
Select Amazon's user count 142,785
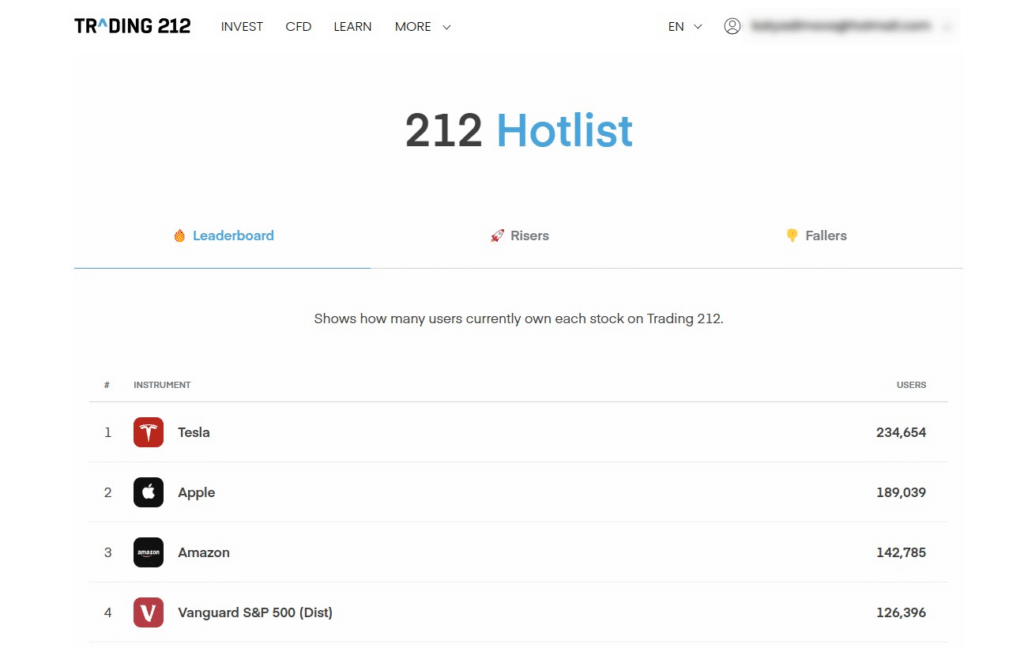click(x=901, y=553)
